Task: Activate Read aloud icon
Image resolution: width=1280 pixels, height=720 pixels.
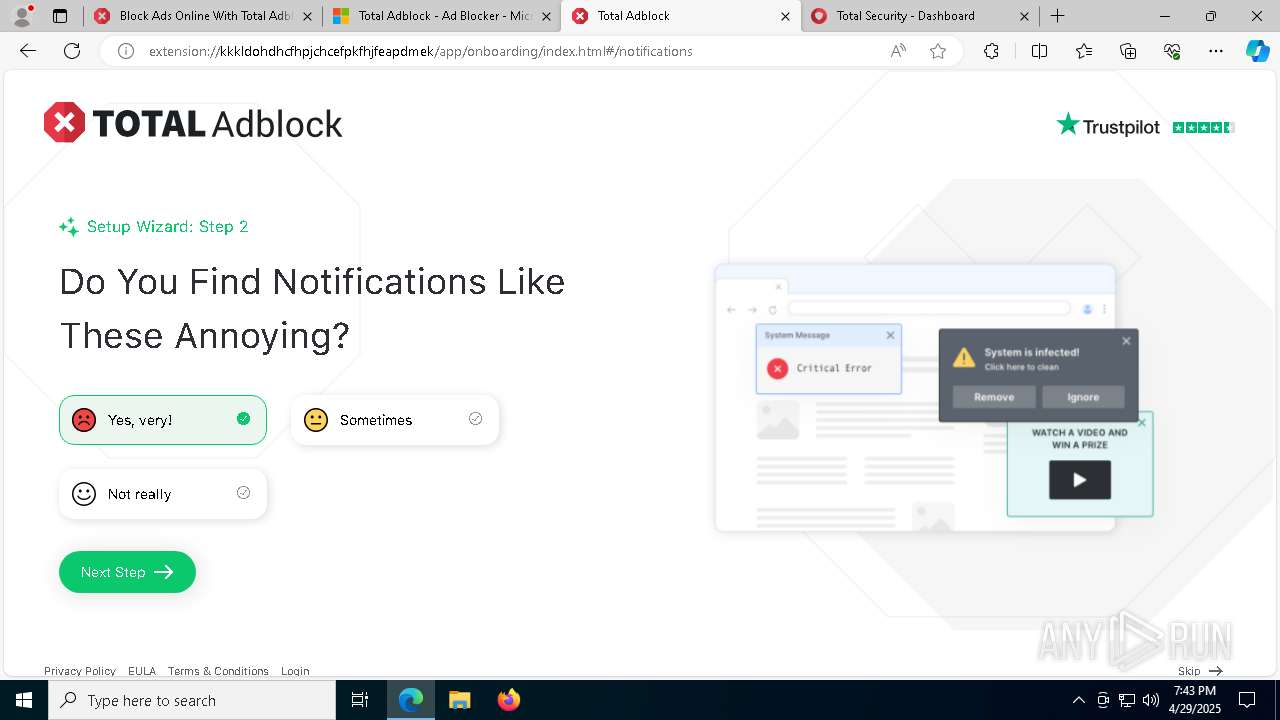Action: coord(898,51)
